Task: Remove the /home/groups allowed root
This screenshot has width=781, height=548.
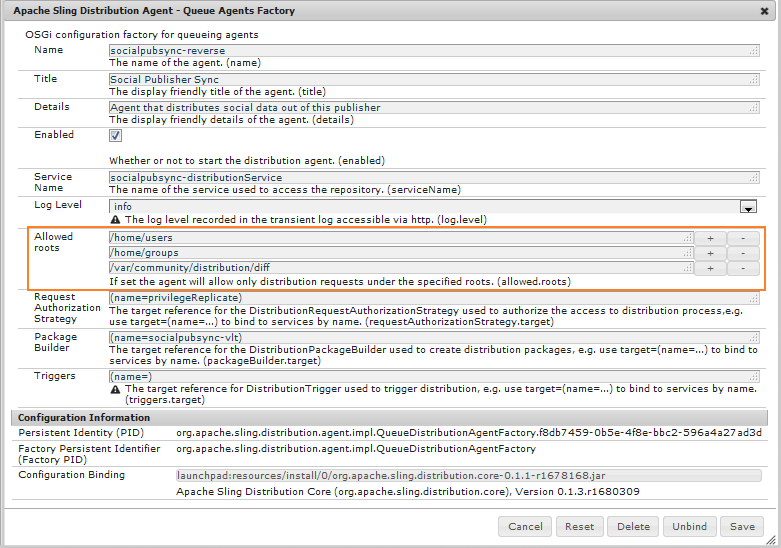Action: click(x=743, y=254)
